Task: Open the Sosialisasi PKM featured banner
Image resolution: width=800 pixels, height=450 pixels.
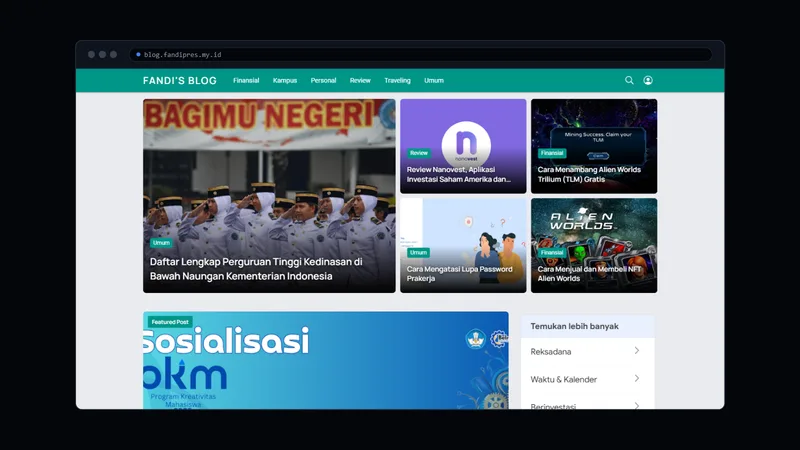Action: coord(326,361)
